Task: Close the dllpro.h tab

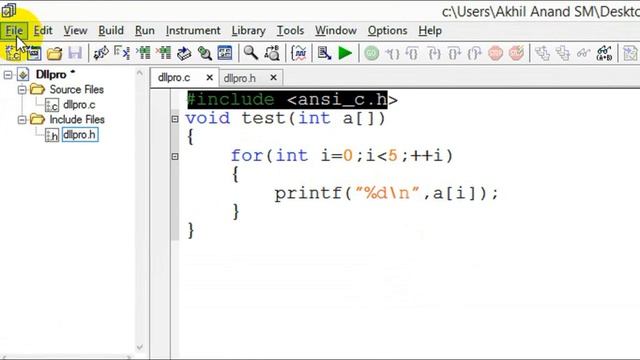Action: click(x=273, y=78)
